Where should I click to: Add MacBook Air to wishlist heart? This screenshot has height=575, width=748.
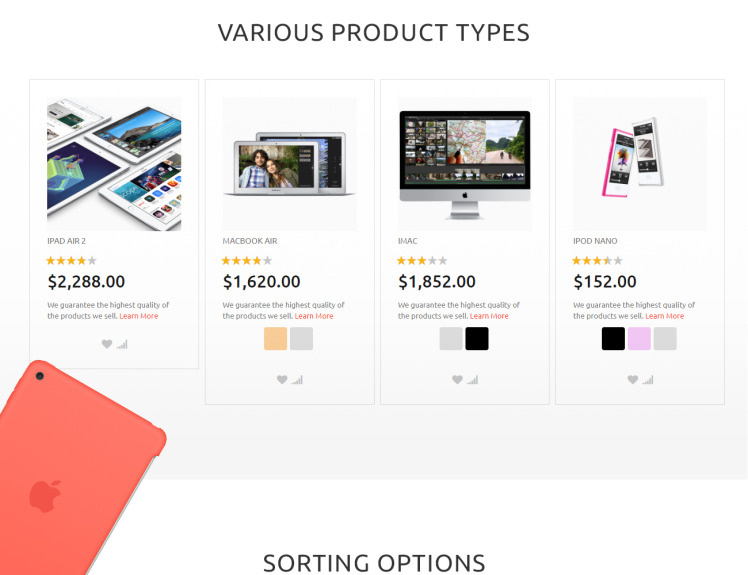tap(282, 380)
